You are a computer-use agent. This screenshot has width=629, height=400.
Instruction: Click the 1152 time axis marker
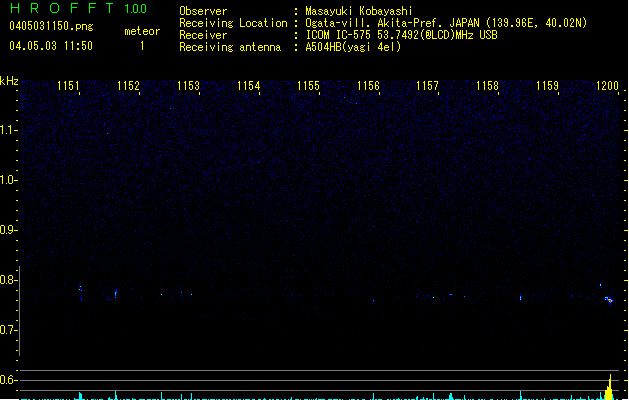[128, 85]
